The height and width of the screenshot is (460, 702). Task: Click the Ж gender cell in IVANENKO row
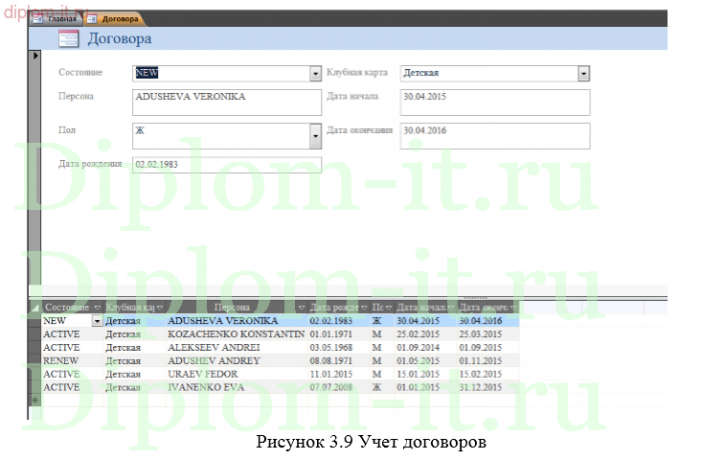pos(381,387)
